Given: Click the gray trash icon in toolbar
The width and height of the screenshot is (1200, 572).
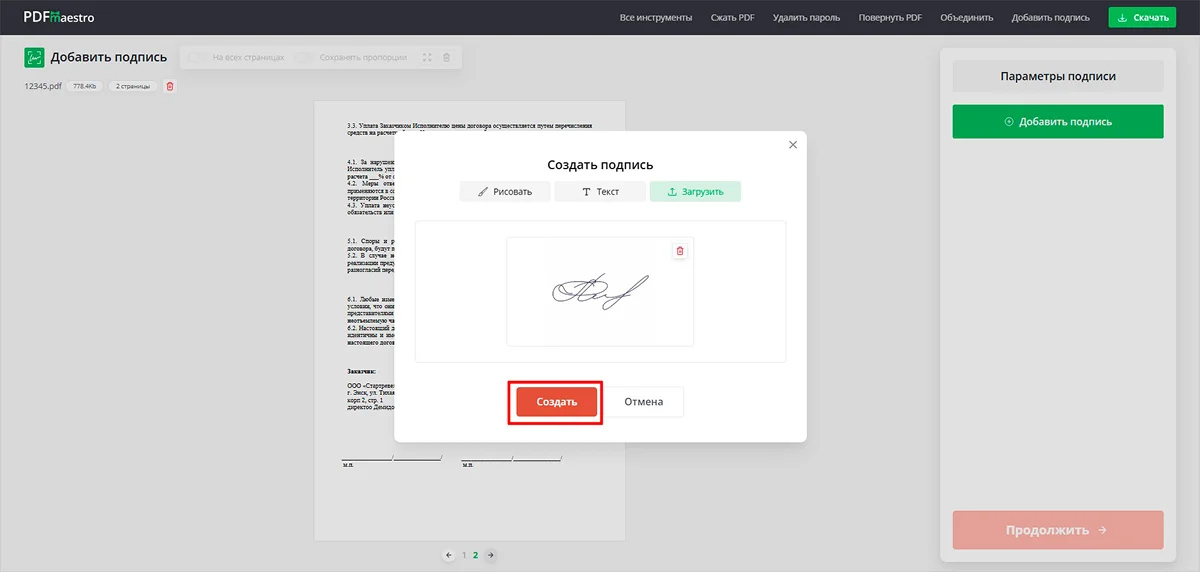Looking at the screenshot, I should (x=447, y=58).
